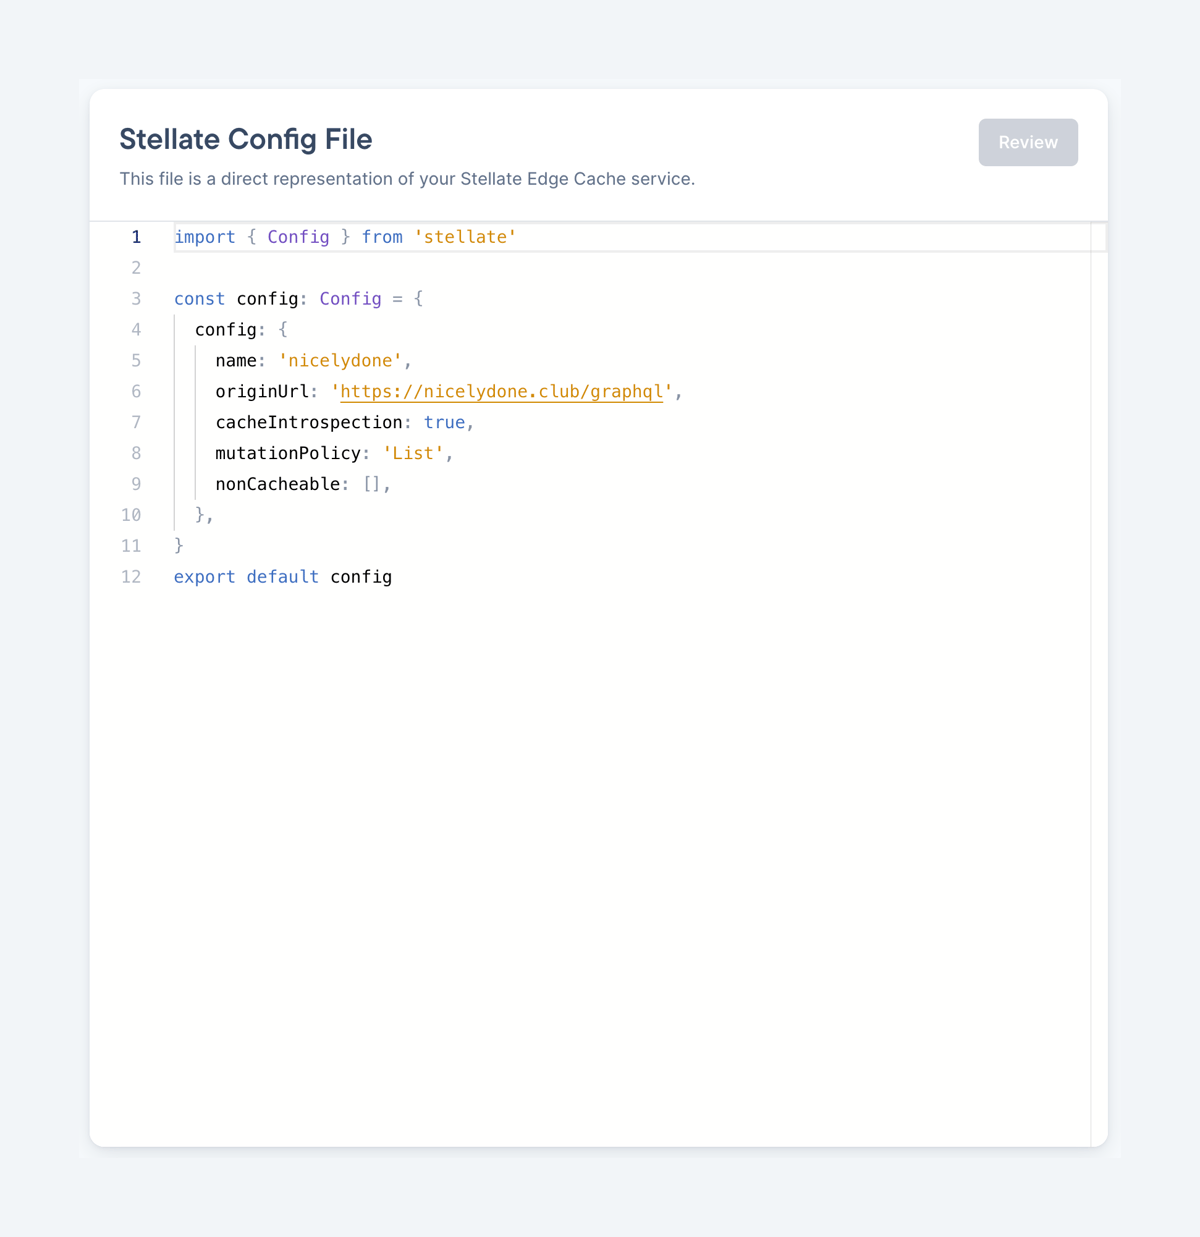The width and height of the screenshot is (1200, 1237).
Task: Click the import keyword on line 1
Action: click(205, 237)
